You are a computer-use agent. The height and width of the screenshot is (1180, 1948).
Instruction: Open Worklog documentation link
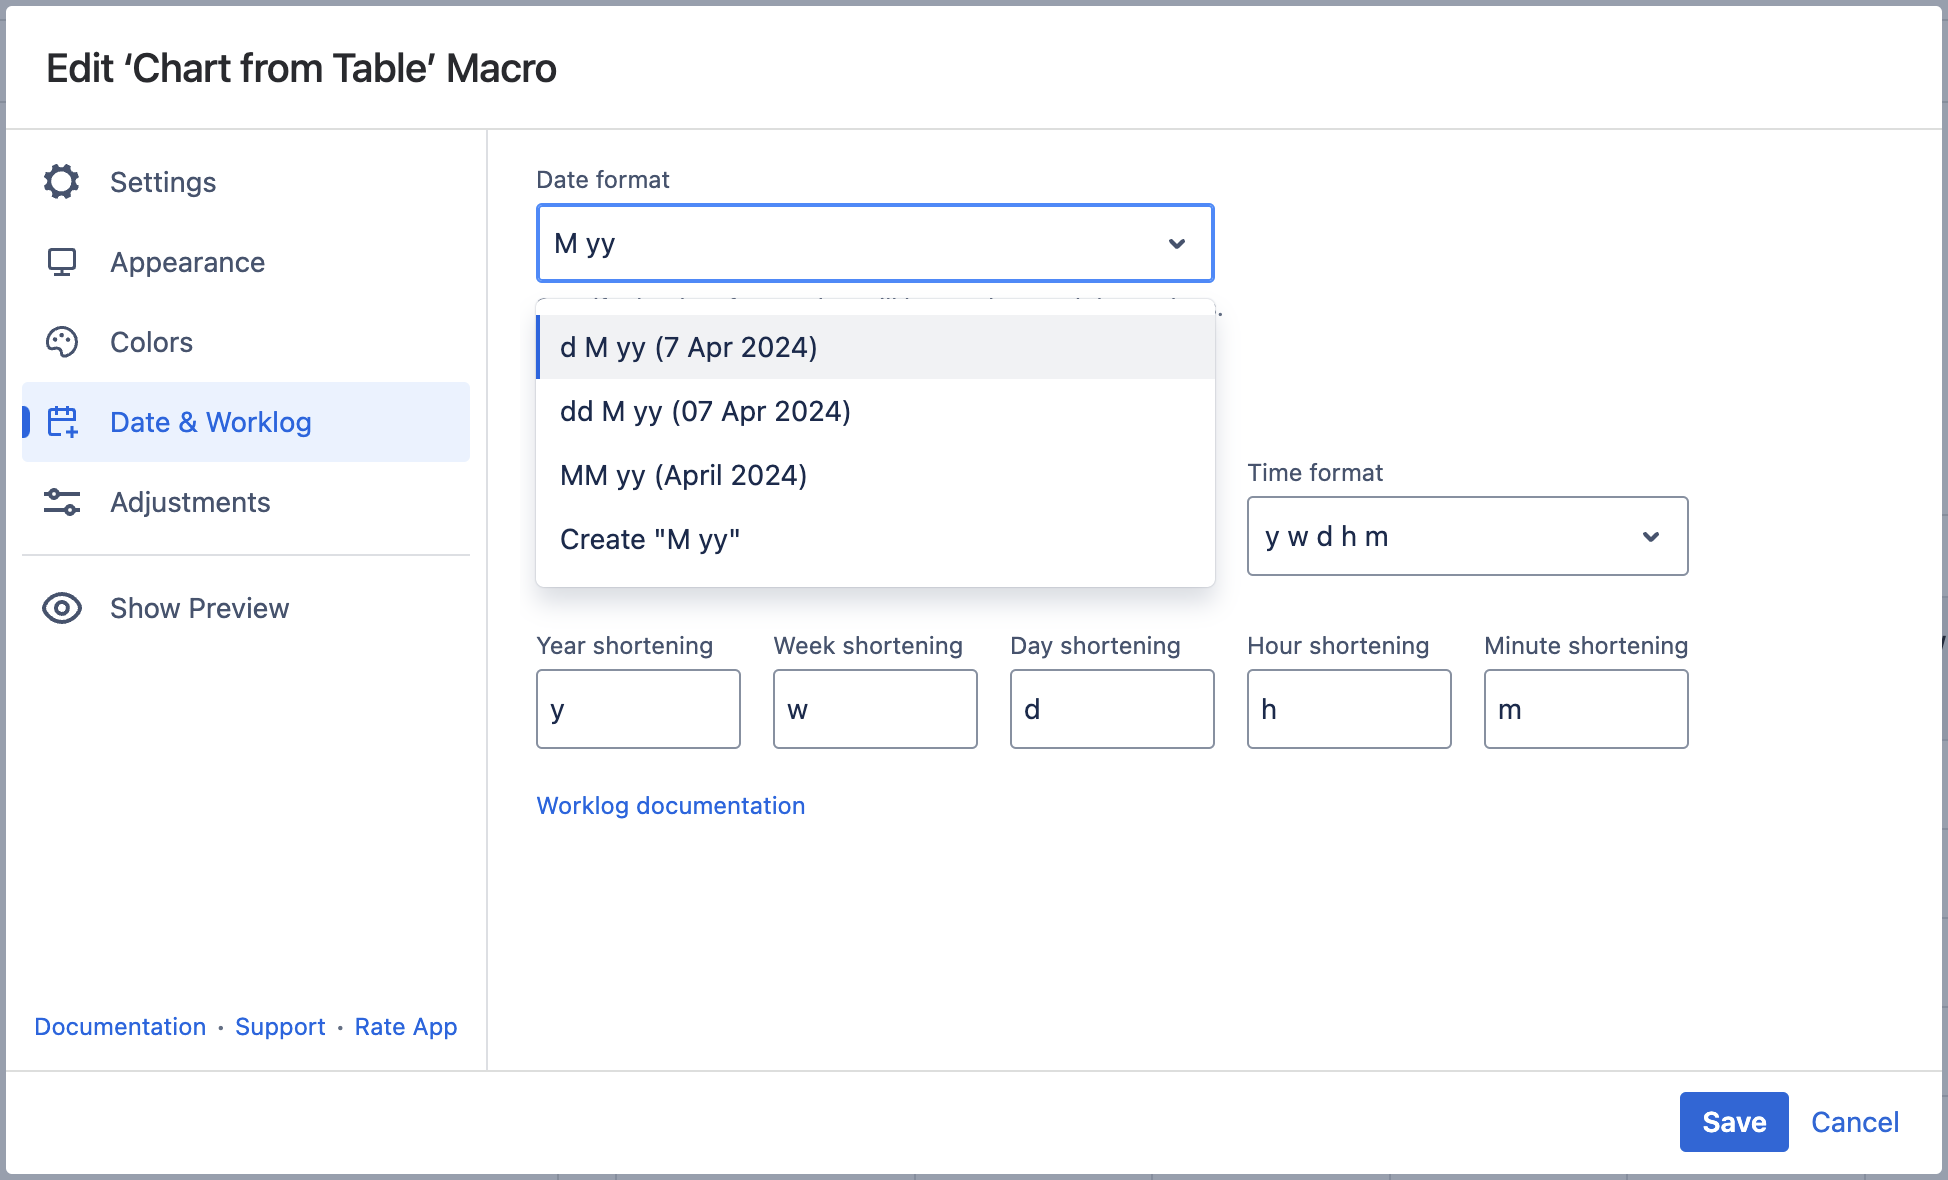(x=670, y=806)
